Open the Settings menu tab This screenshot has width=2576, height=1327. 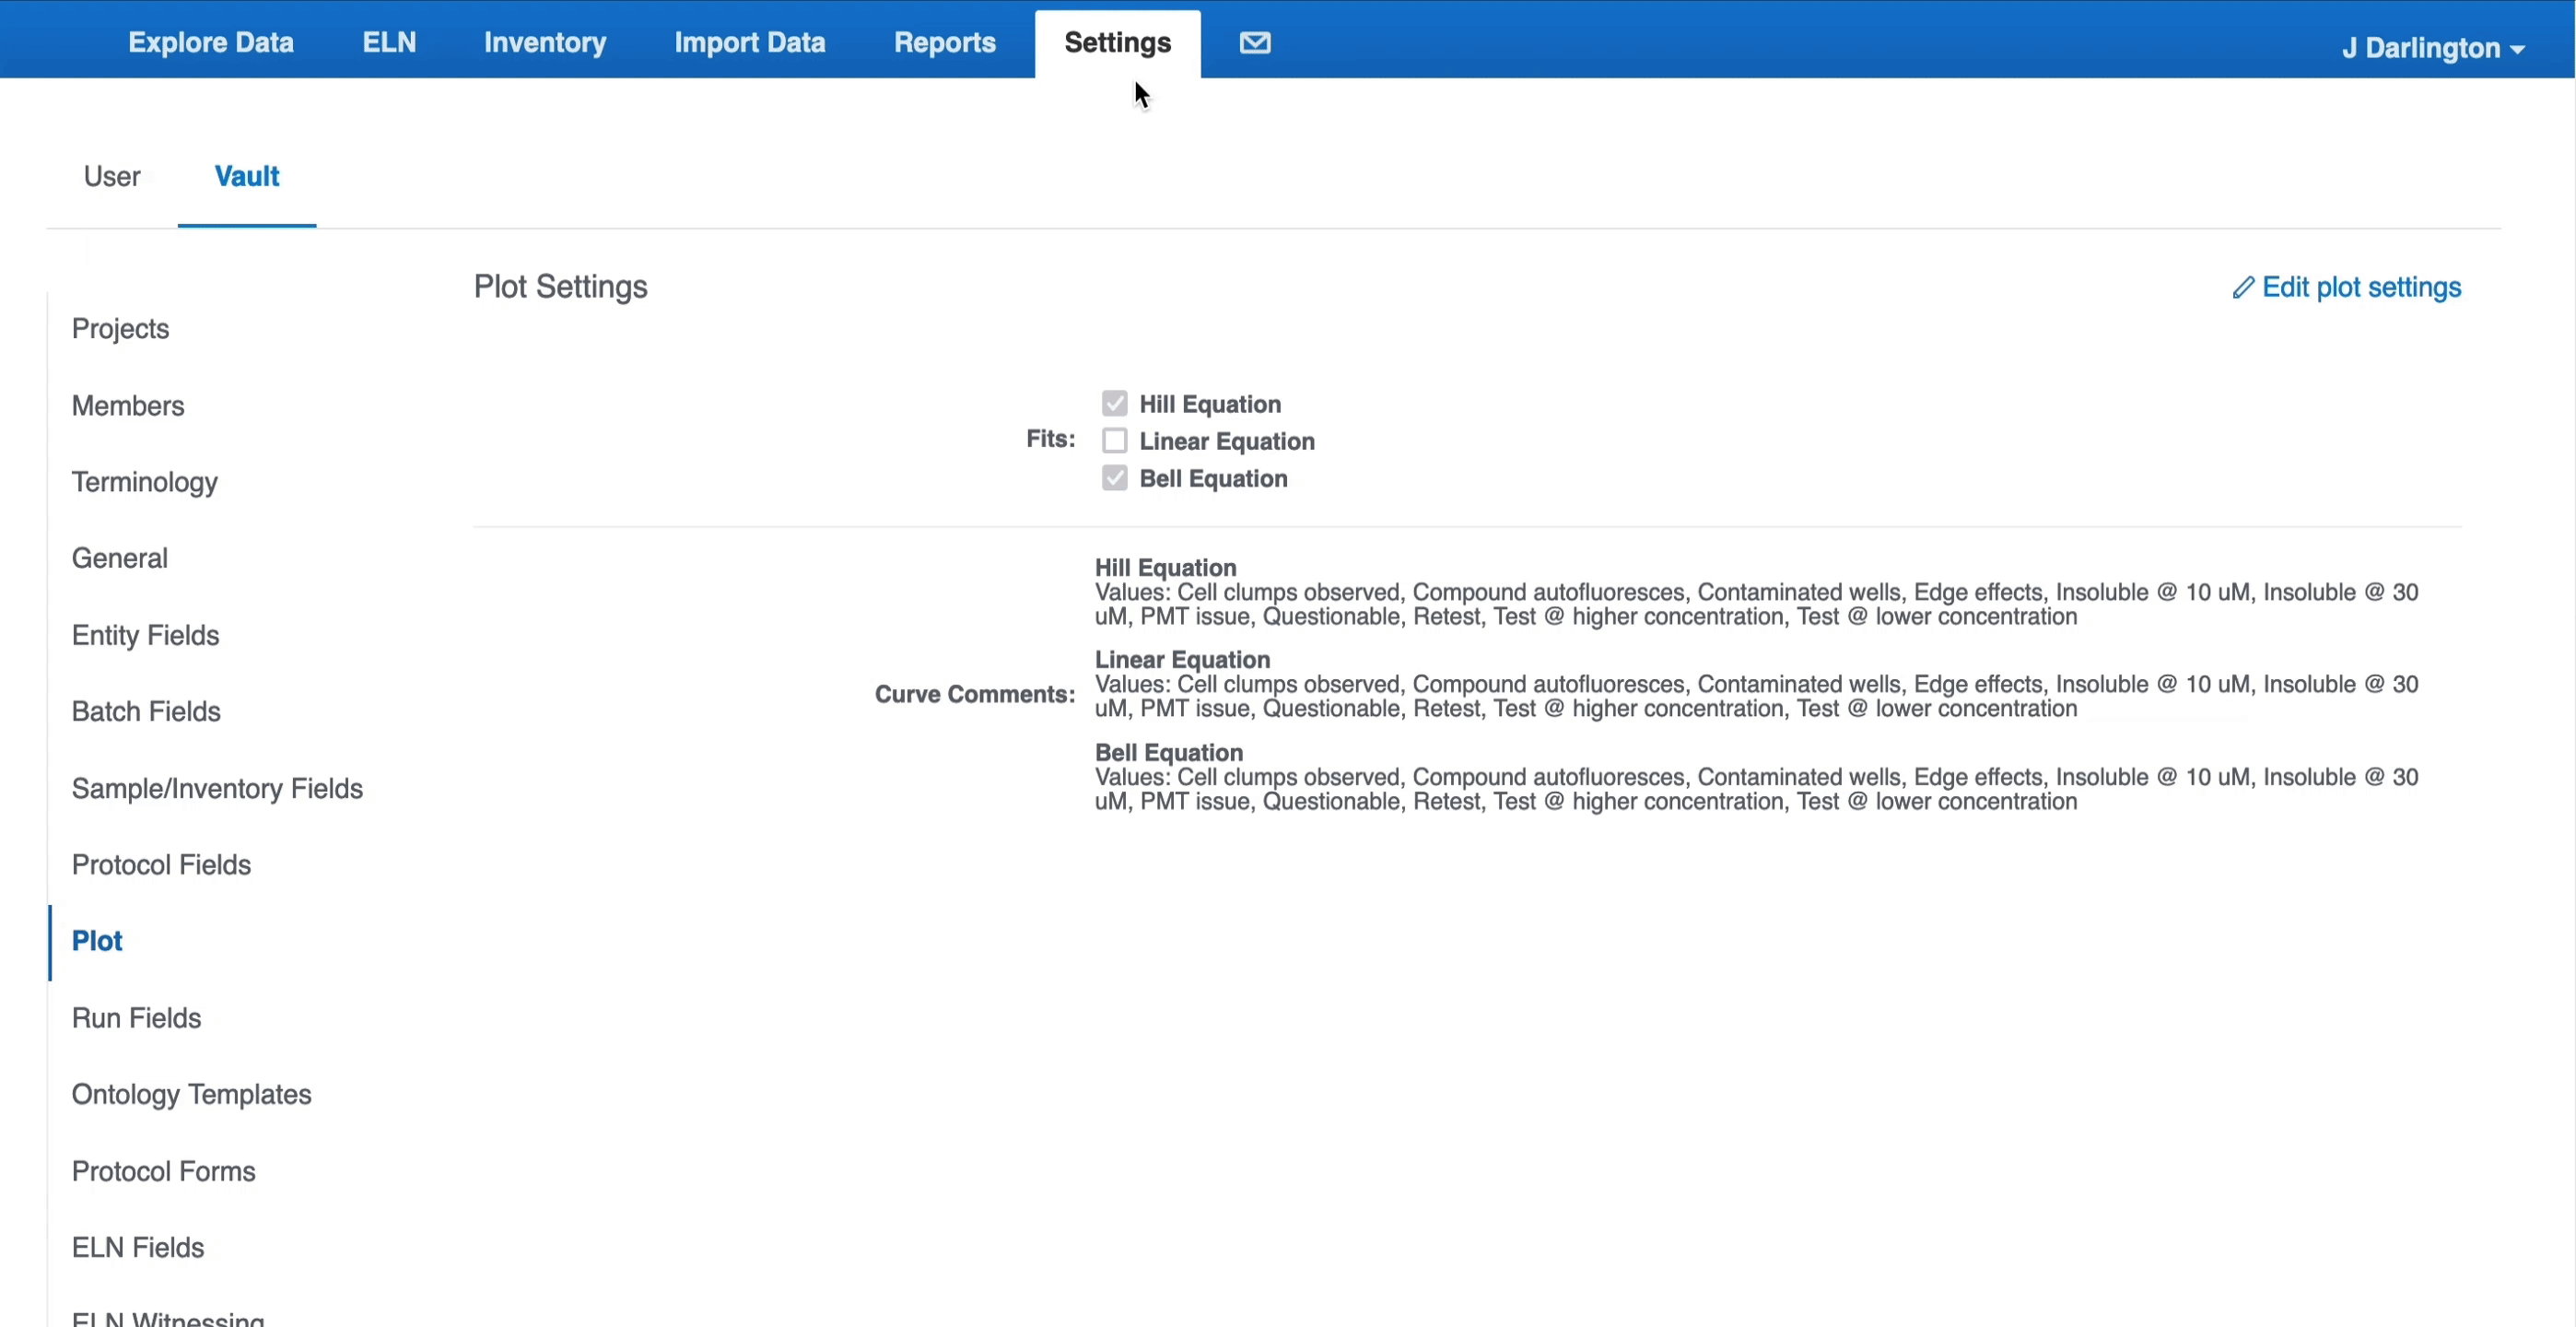click(1118, 41)
